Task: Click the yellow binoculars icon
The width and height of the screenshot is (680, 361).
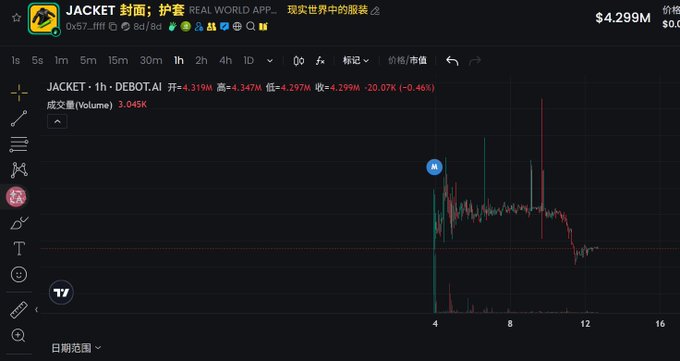Action: pos(211,26)
